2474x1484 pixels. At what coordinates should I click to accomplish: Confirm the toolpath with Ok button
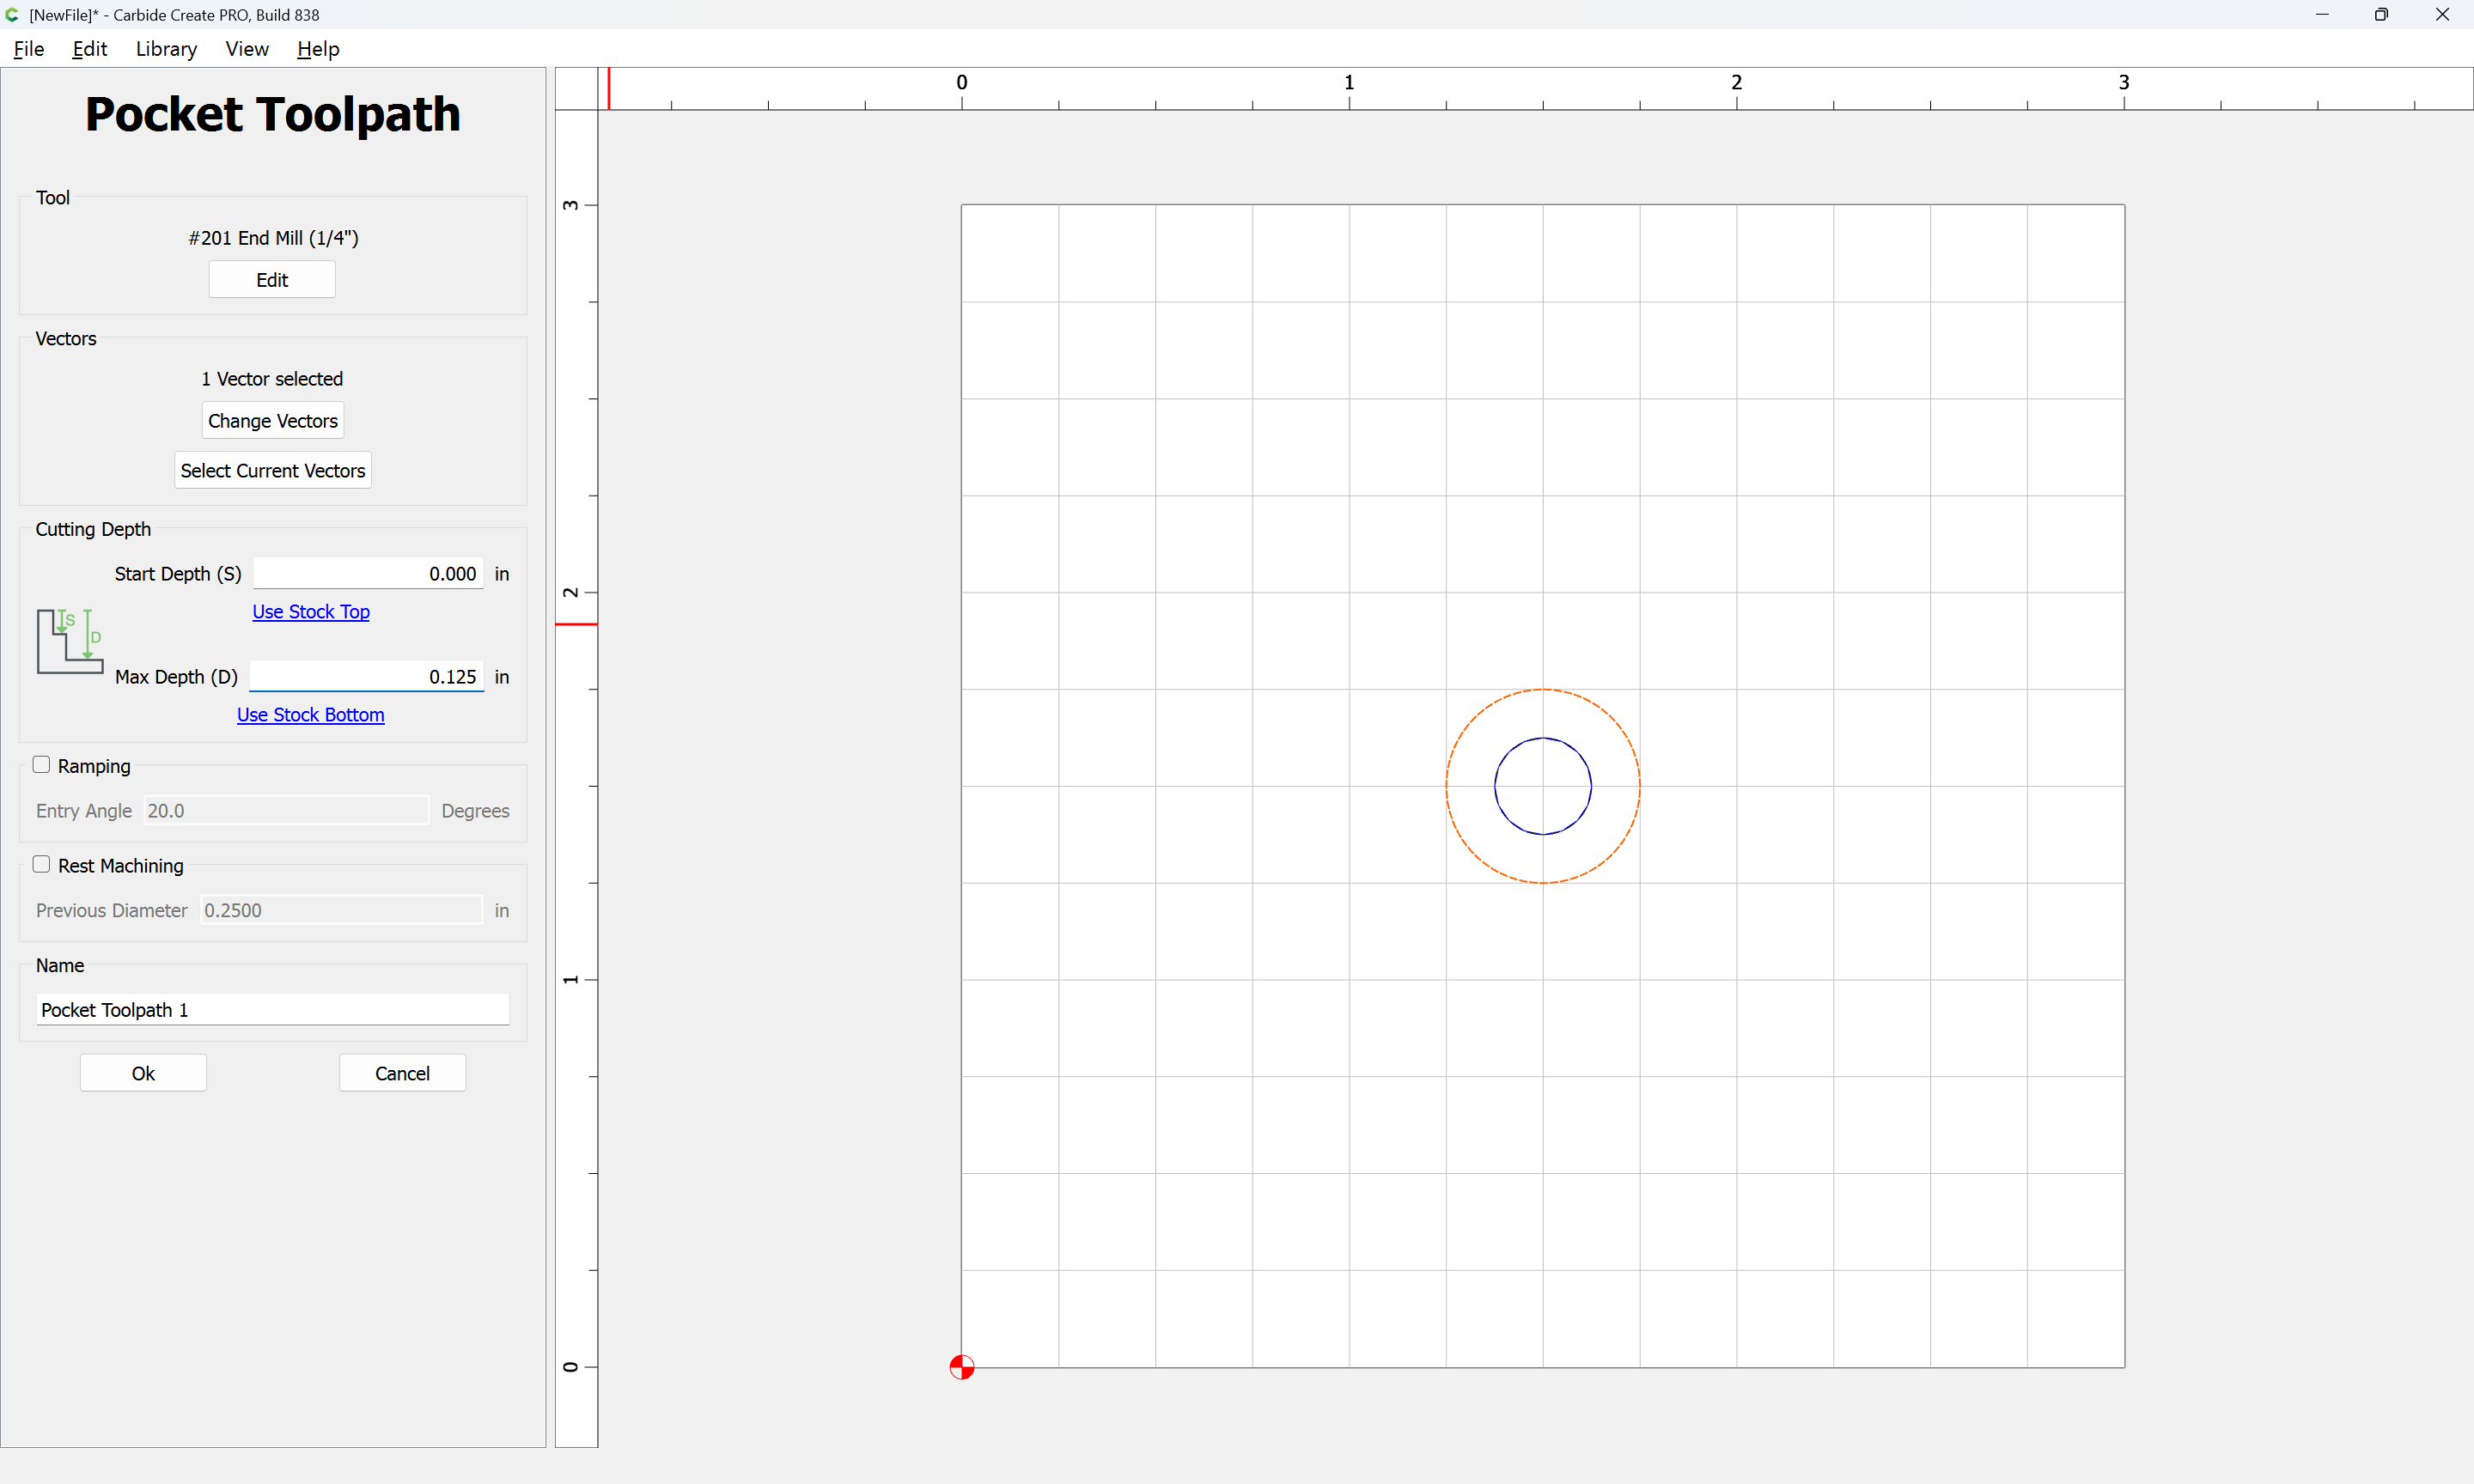click(x=143, y=1072)
